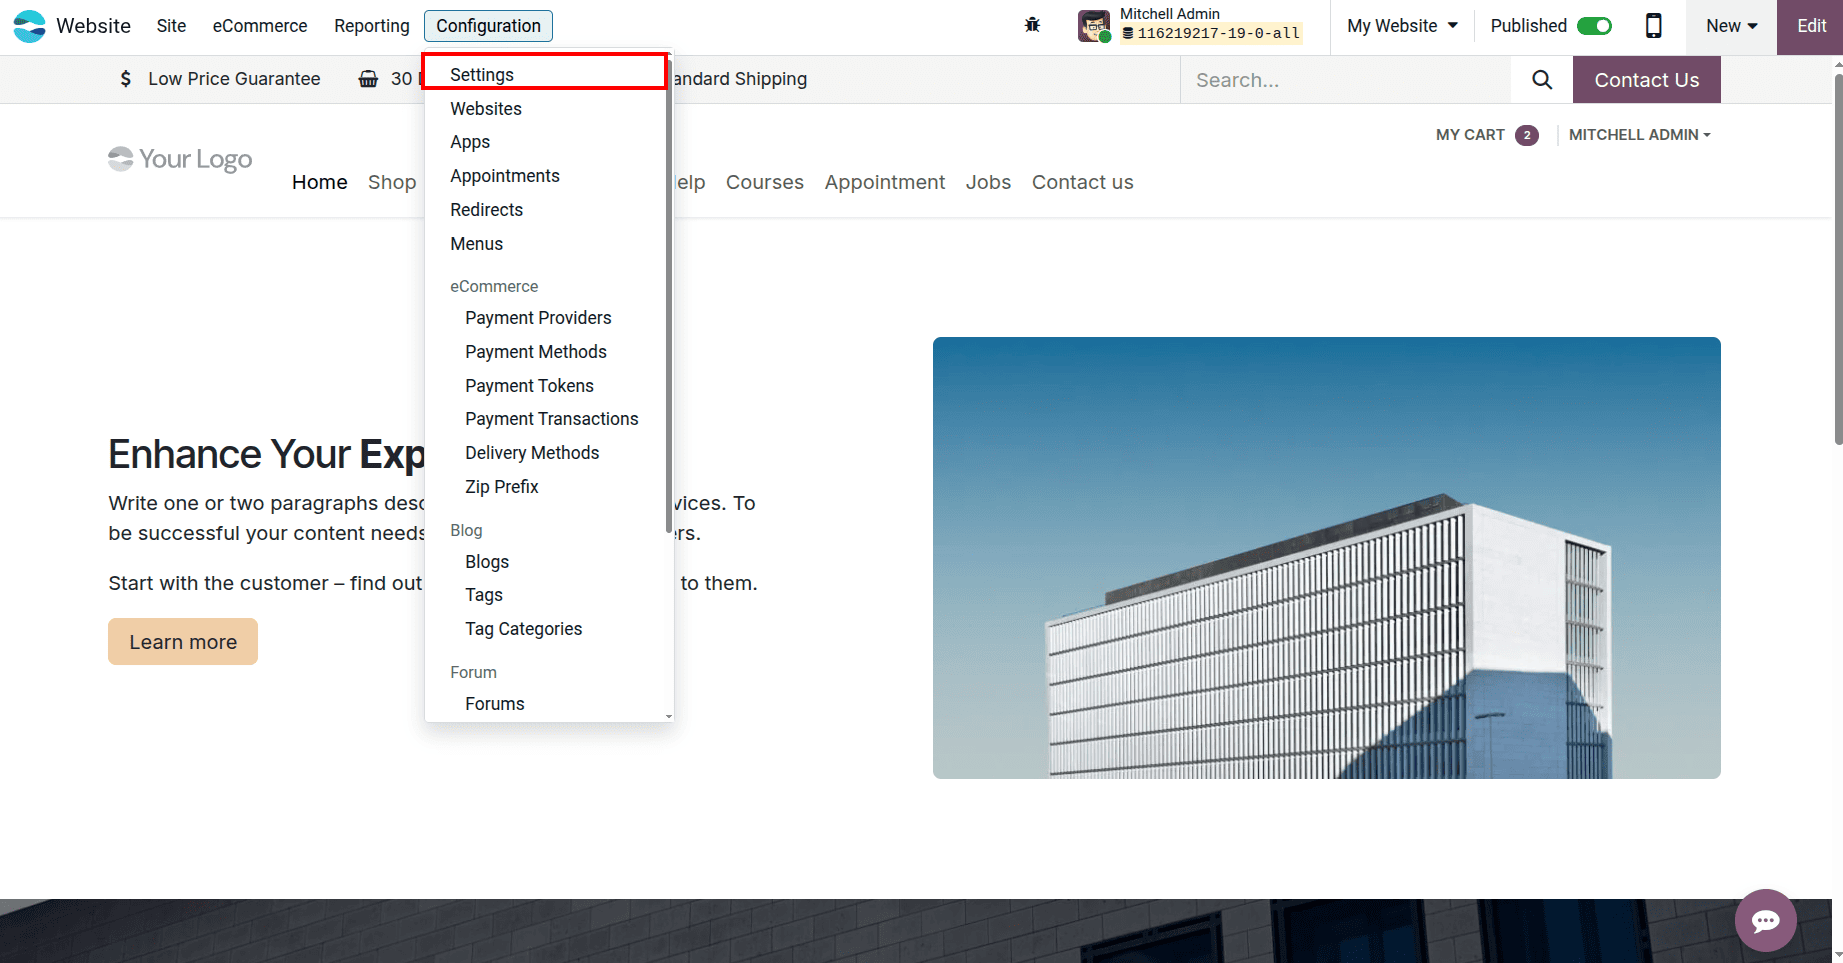1843x963 pixels.
Task: Open the New content dropdown
Action: [1732, 26]
